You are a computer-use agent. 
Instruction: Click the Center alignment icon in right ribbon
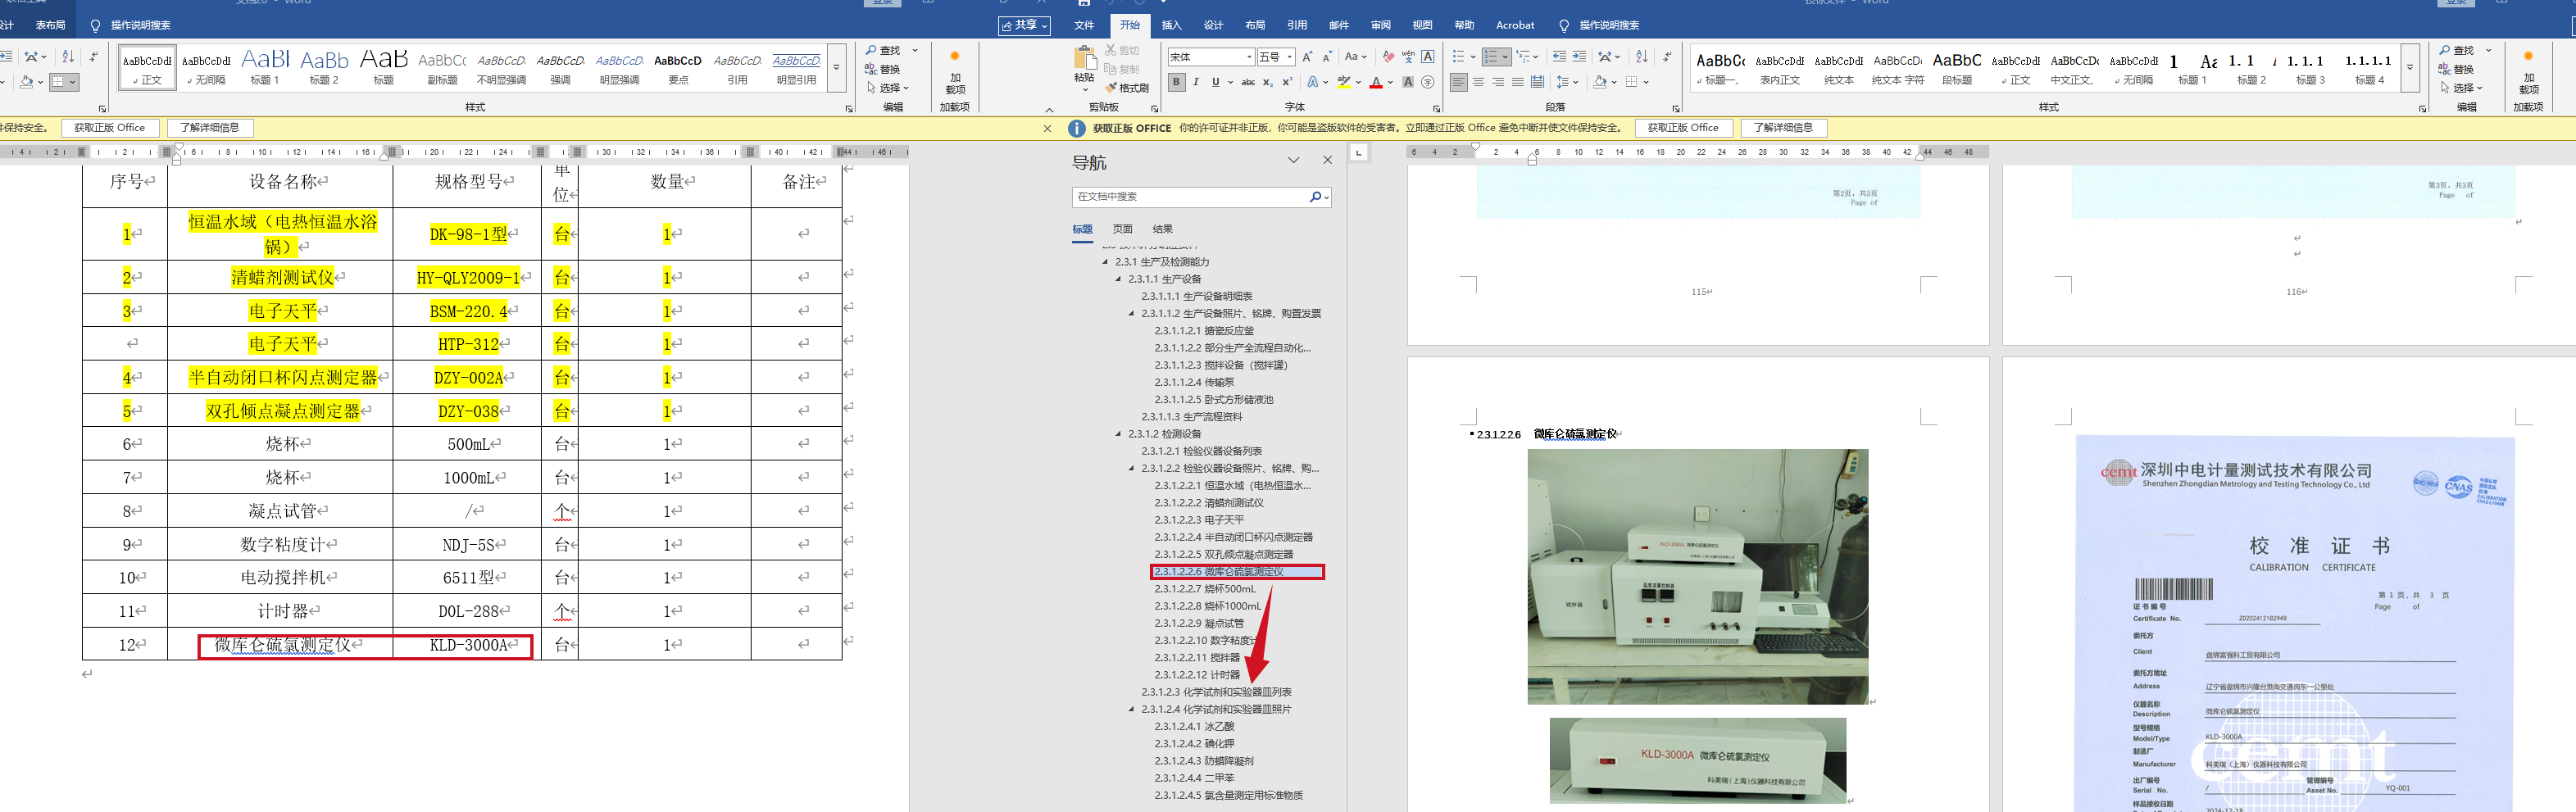pyautogui.click(x=1478, y=82)
